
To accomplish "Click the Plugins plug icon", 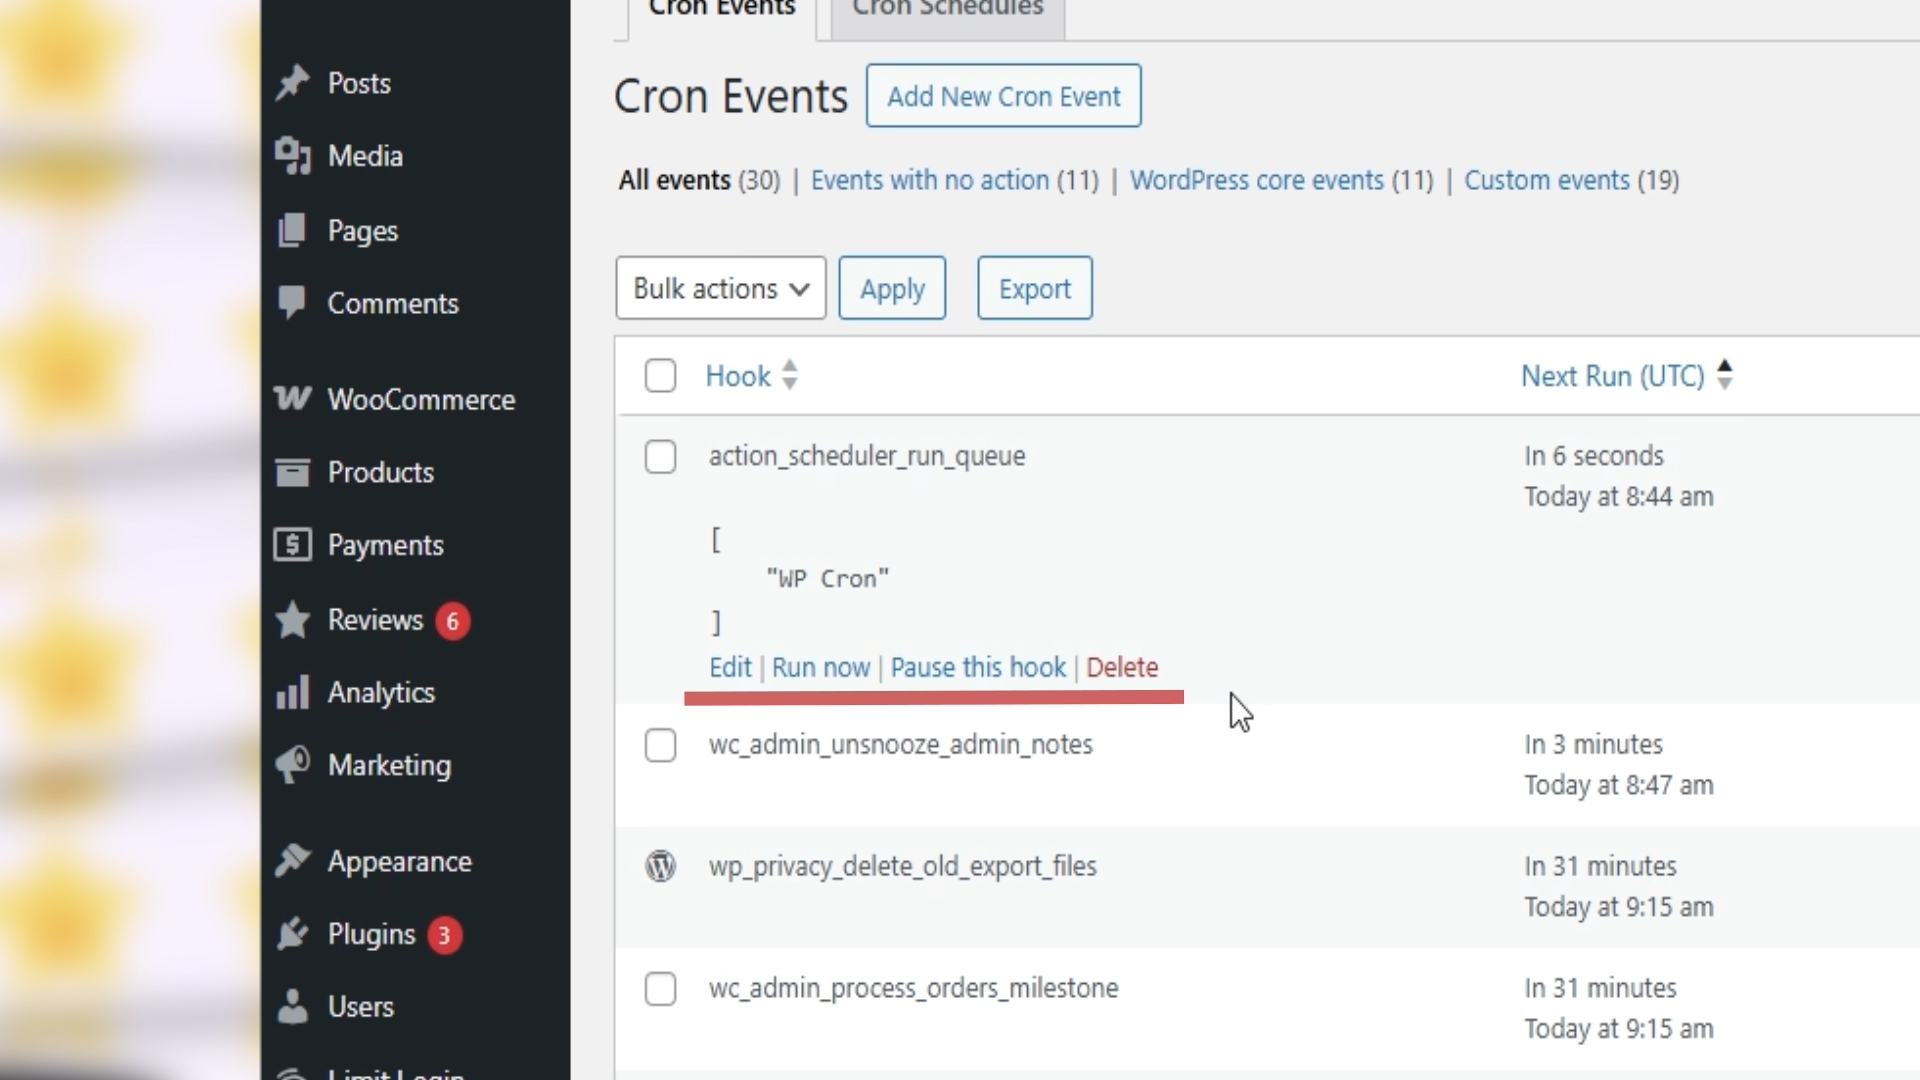I will pyautogui.click(x=292, y=934).
